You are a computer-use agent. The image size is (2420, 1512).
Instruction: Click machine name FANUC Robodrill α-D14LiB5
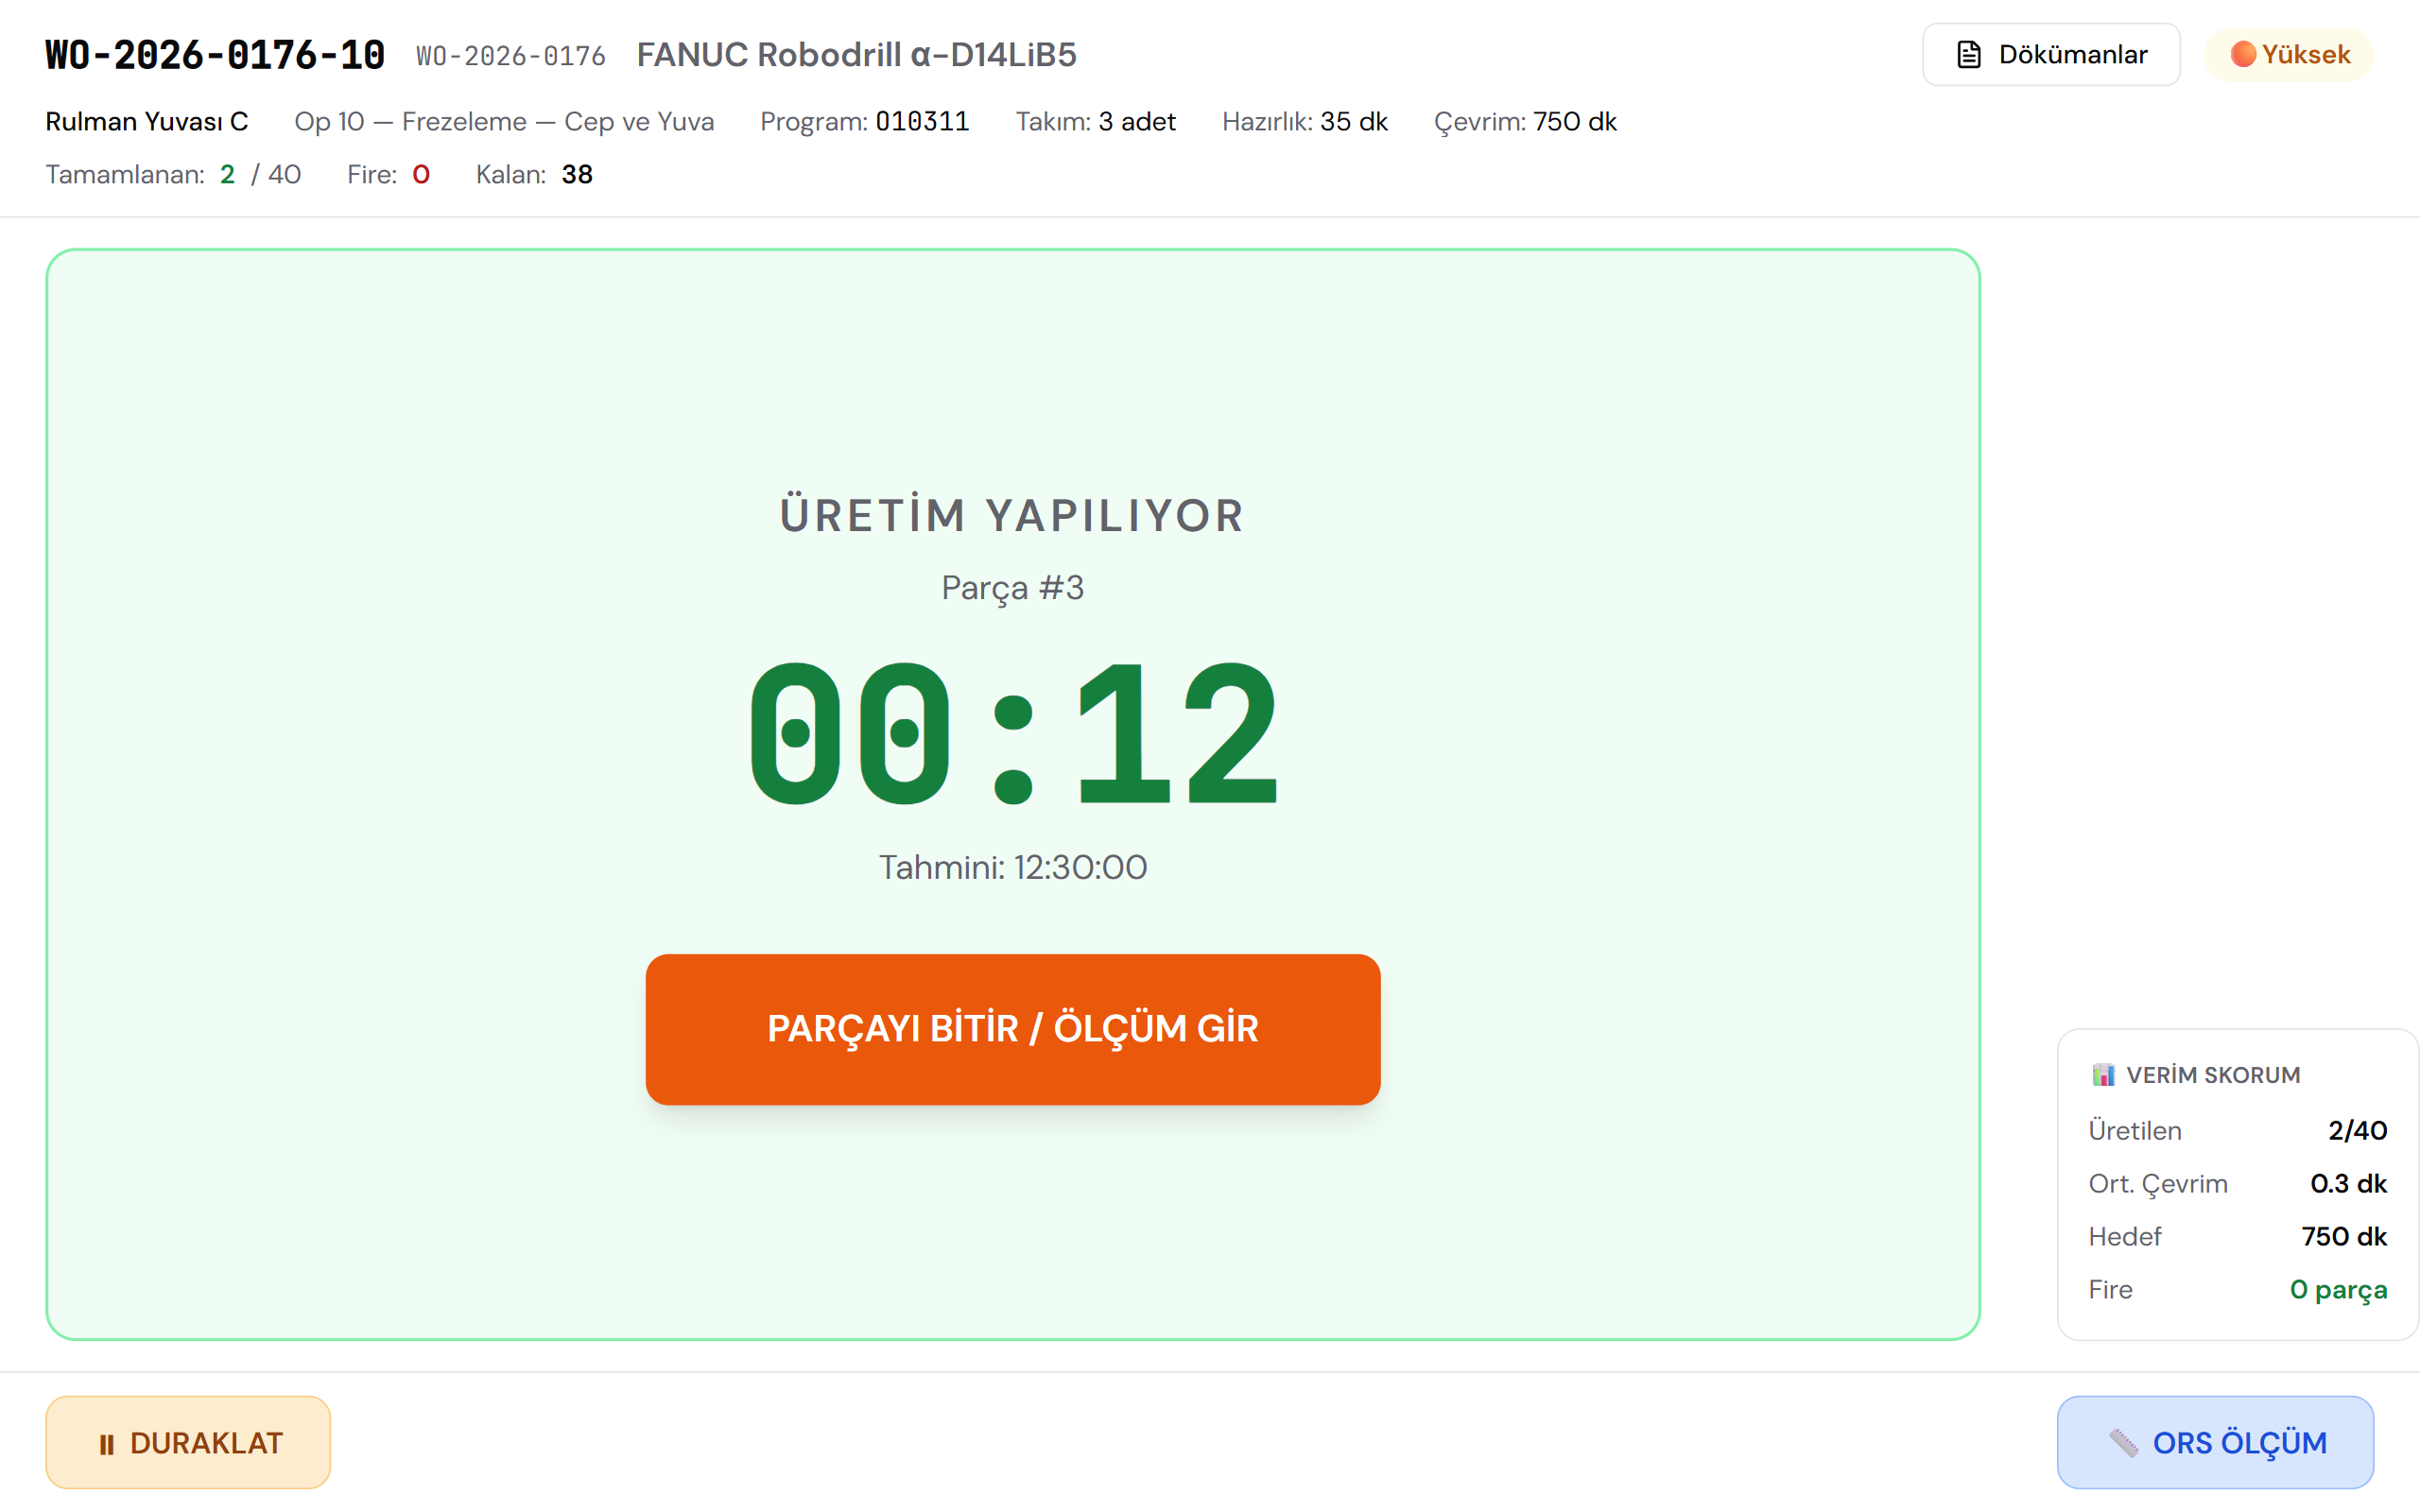point(856,55)
